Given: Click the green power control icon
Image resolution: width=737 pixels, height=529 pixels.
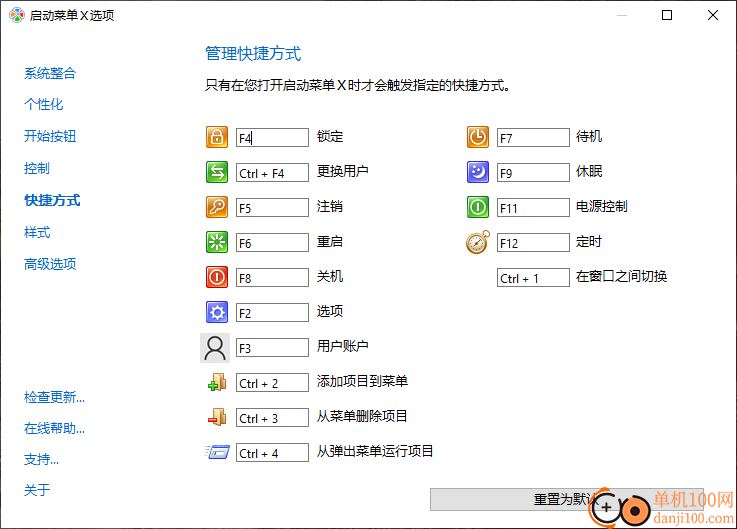Looking at the screenshot, I should click(478, 207).
